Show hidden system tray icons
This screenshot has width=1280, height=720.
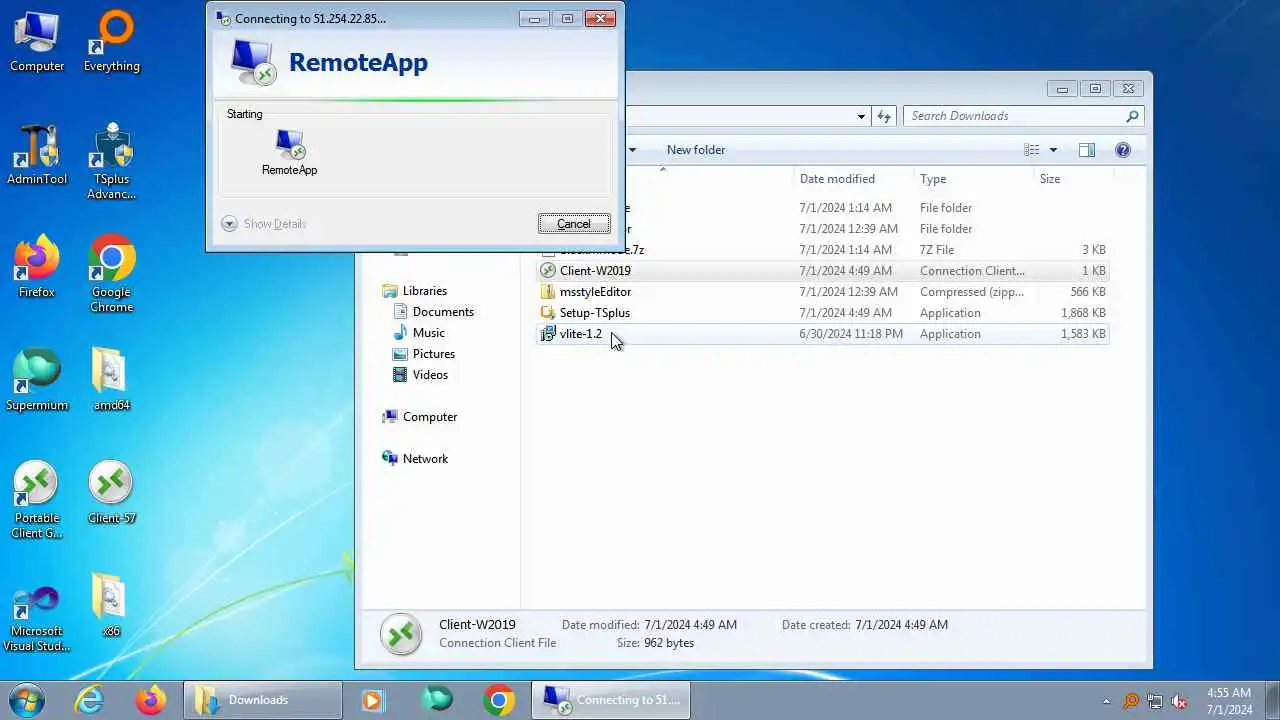(1106, 701)
